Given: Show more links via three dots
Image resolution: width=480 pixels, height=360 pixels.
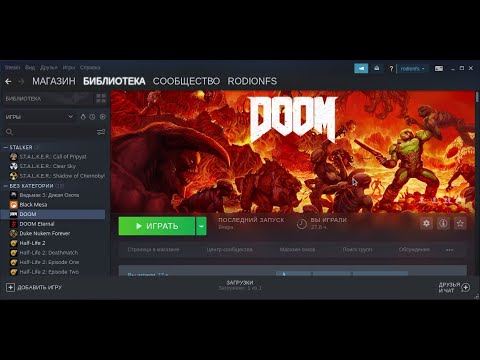Looking at the screenshot, I should click(x=449, y=250).
